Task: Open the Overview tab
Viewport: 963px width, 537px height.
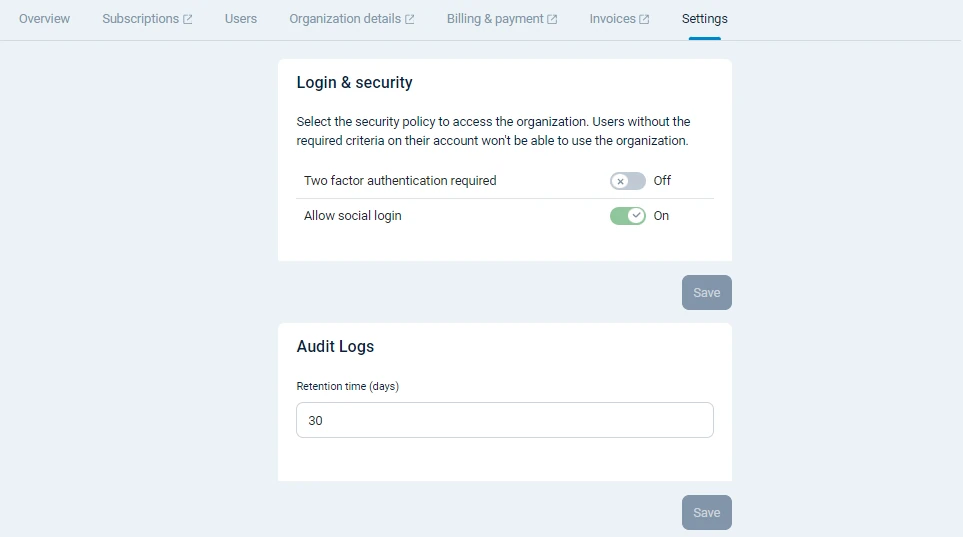Action: pos(45,19)
